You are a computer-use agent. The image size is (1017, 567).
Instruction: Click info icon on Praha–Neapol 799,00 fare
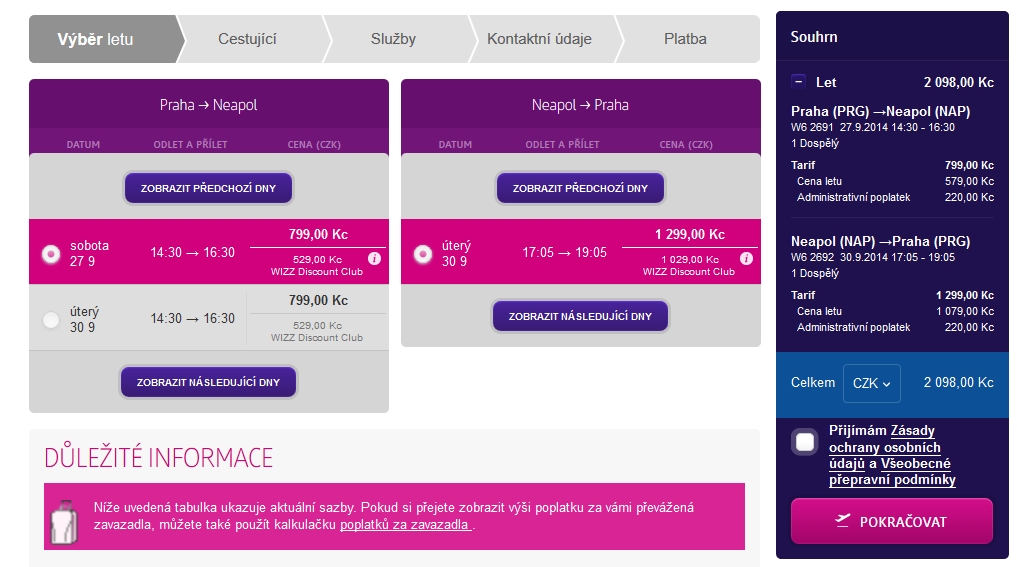point(374,258)
